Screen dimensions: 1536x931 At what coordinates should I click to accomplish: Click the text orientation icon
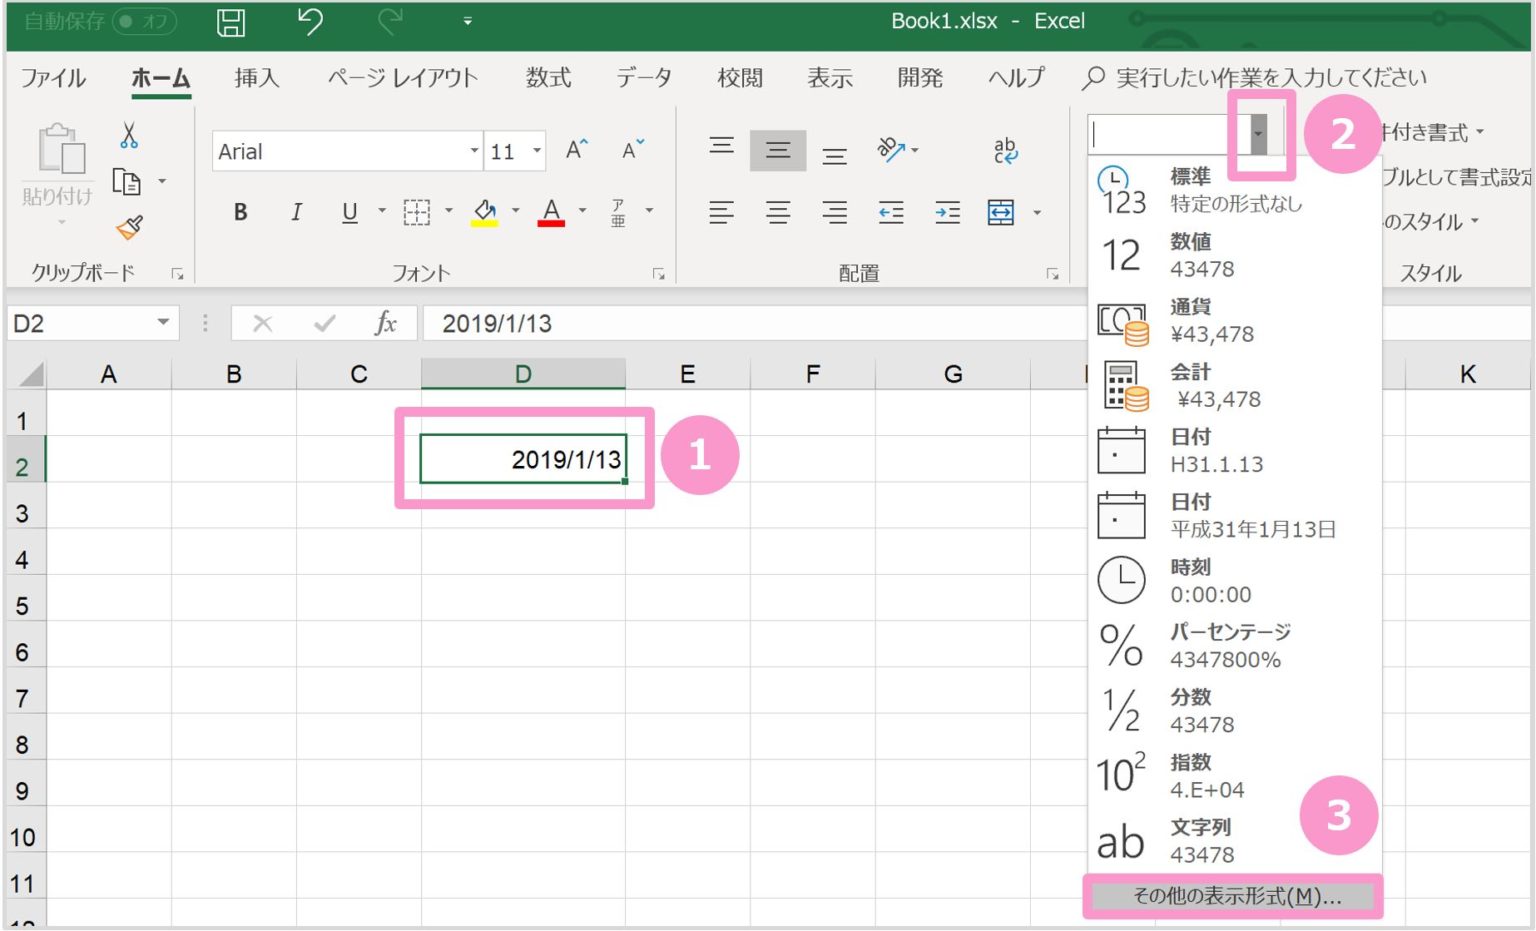(891, 150)
